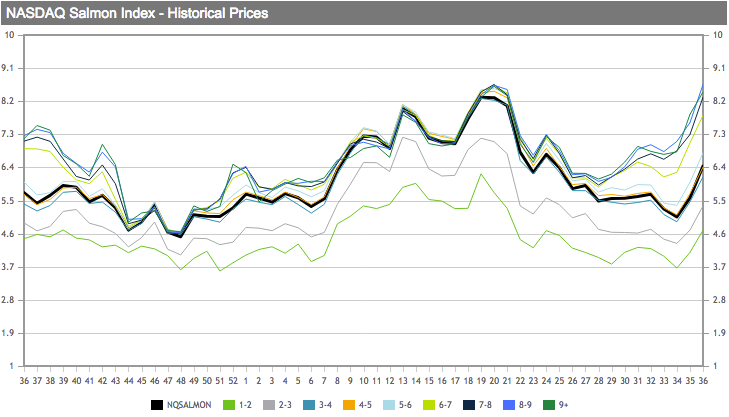Click the blue 8-9 legend swatch
Viewport: 729px width, 417px height.
(509, 405)
